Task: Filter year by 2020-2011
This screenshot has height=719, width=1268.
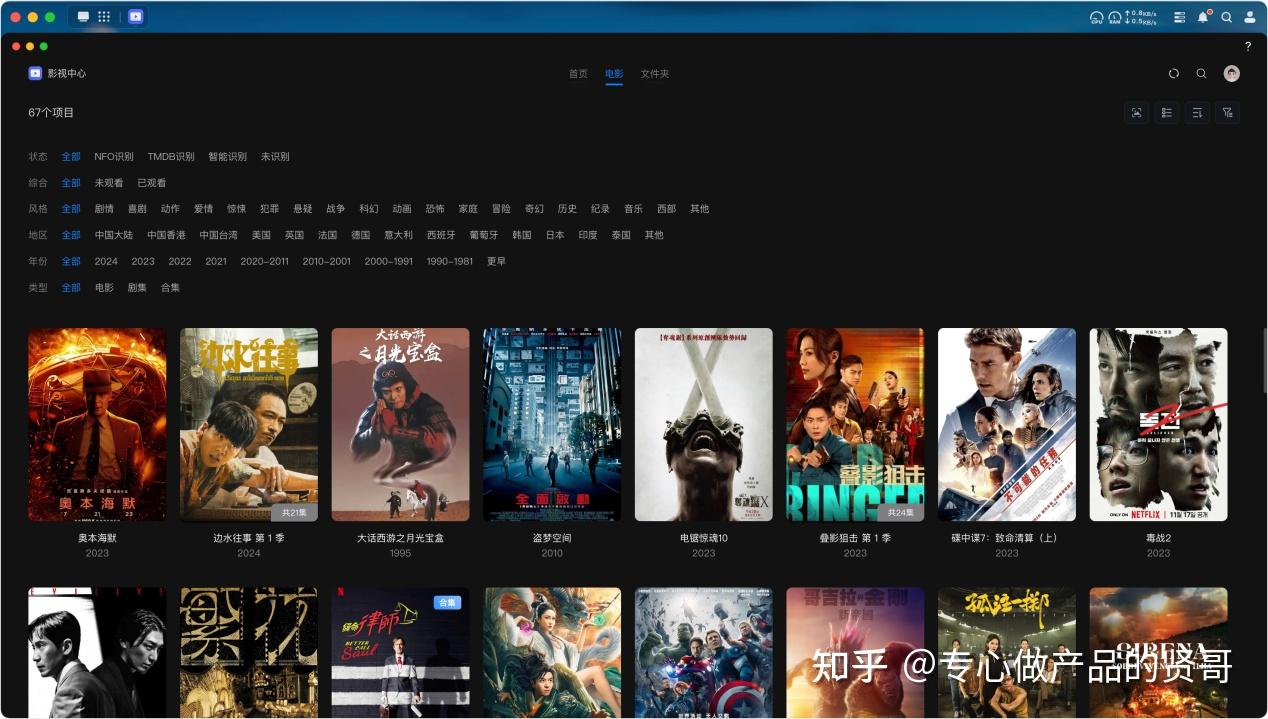Action: pos(264,261)
